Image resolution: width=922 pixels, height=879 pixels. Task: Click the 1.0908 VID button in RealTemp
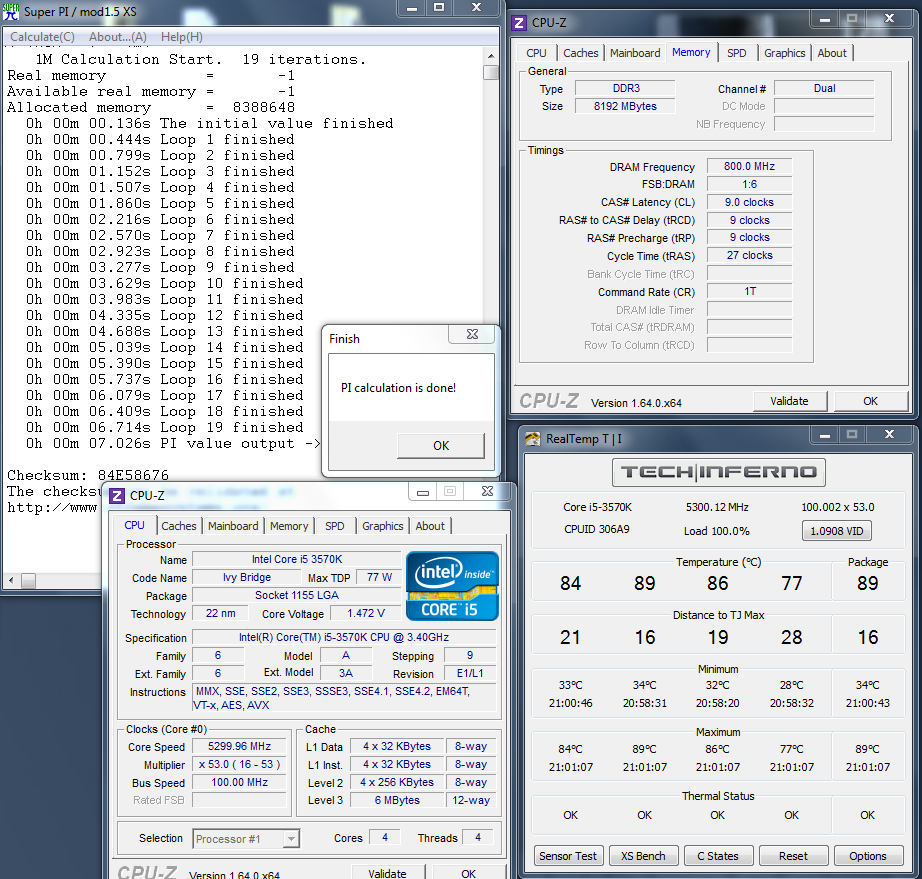(836, 531)
